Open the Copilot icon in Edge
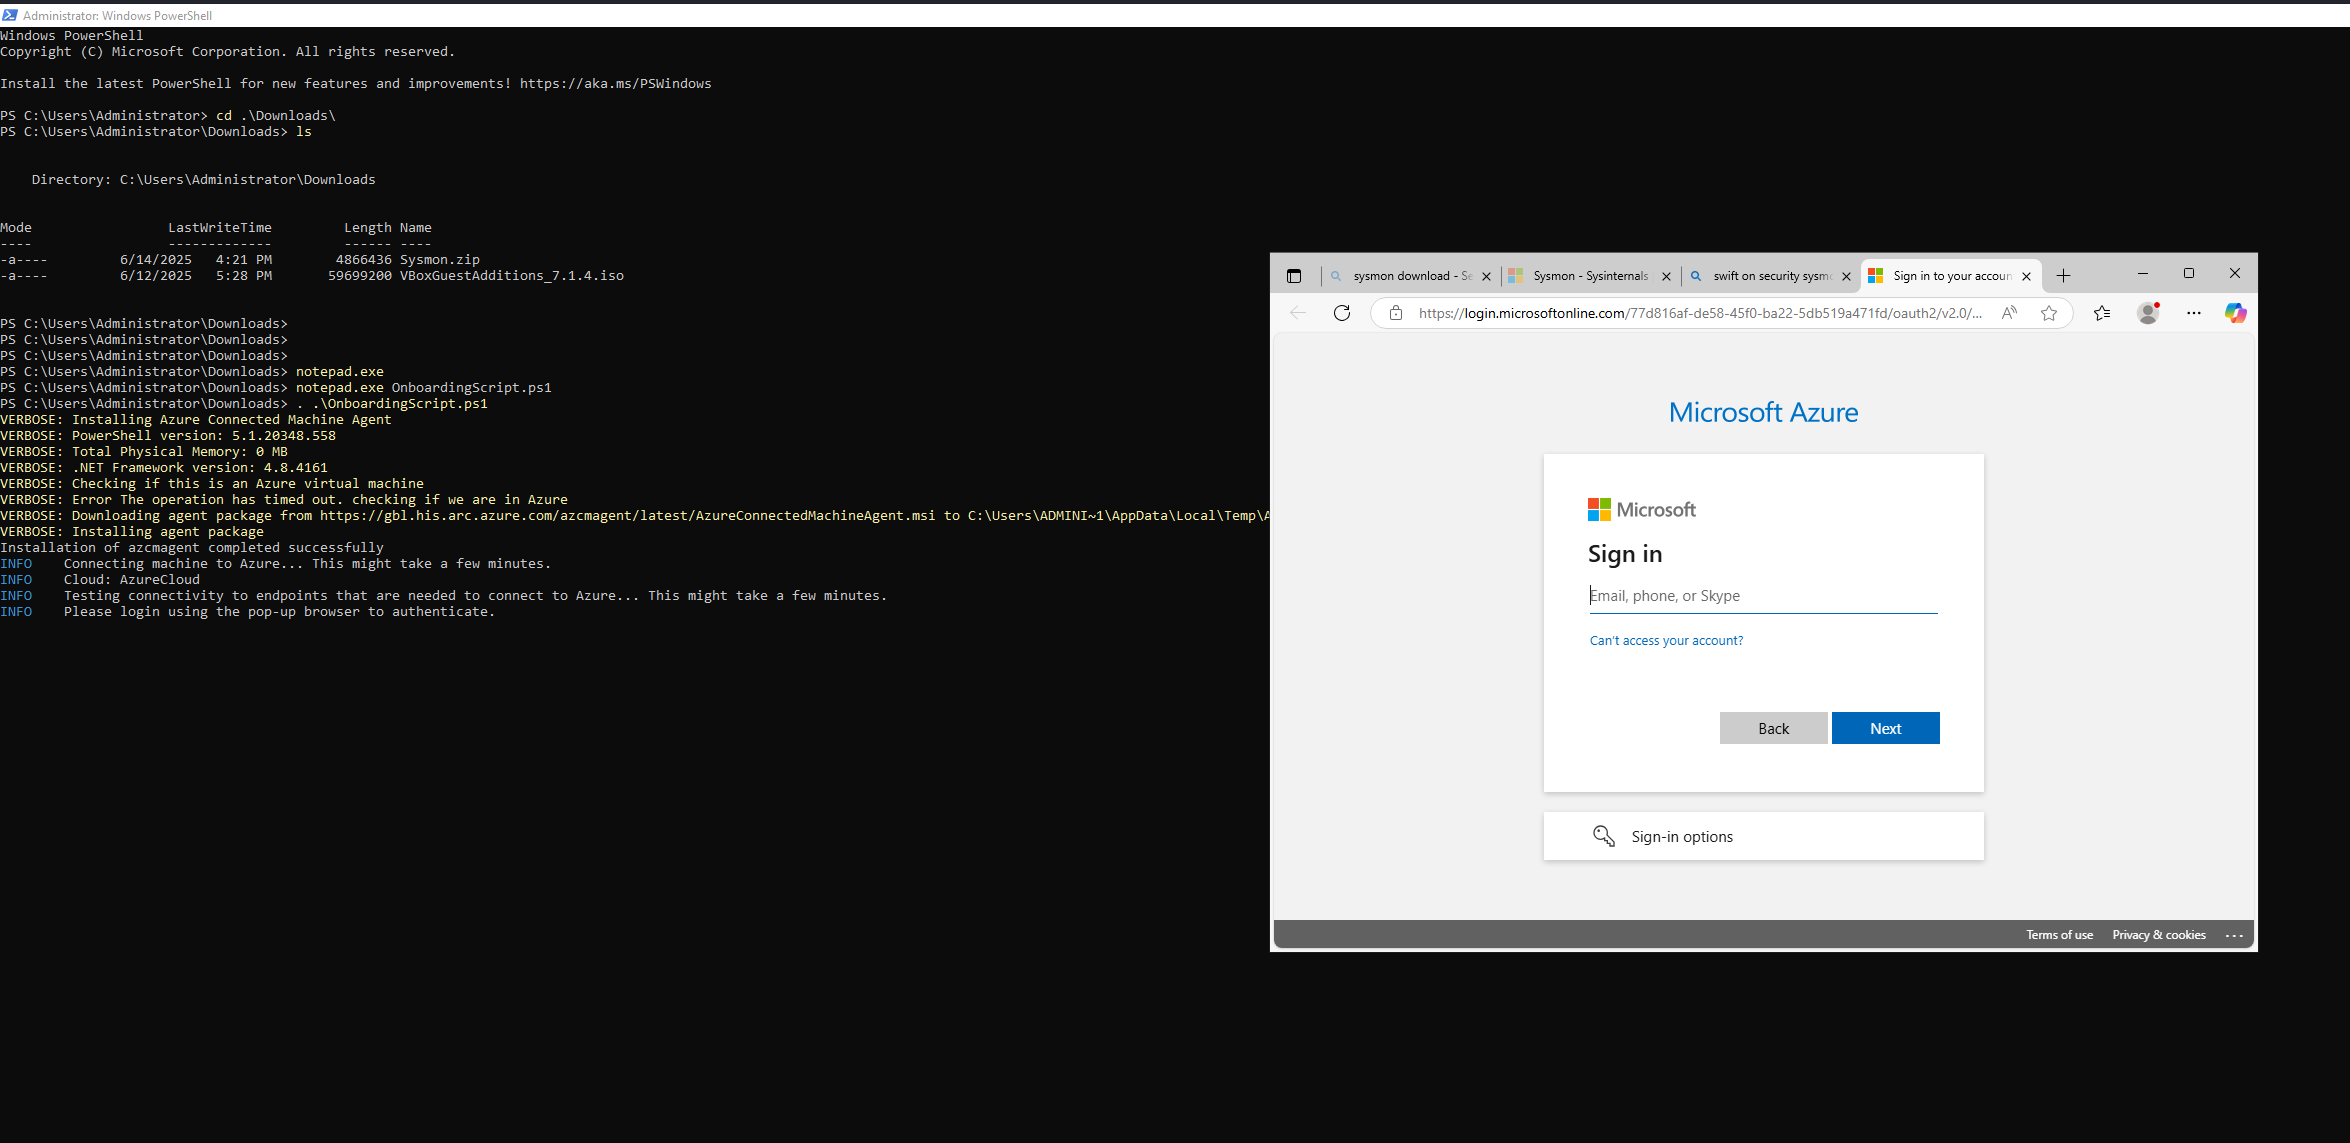2350x1143 pixels. [2236, 313]
